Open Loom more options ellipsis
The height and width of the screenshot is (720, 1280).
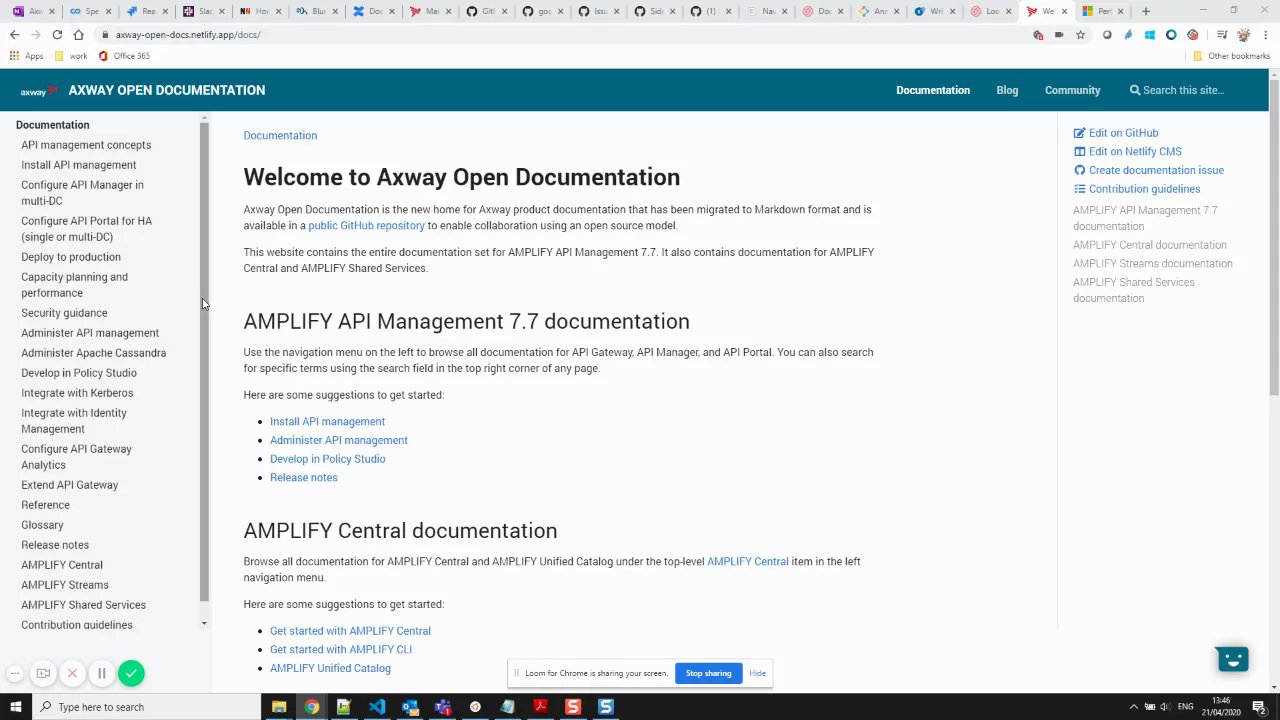click(x=15, y=674)
